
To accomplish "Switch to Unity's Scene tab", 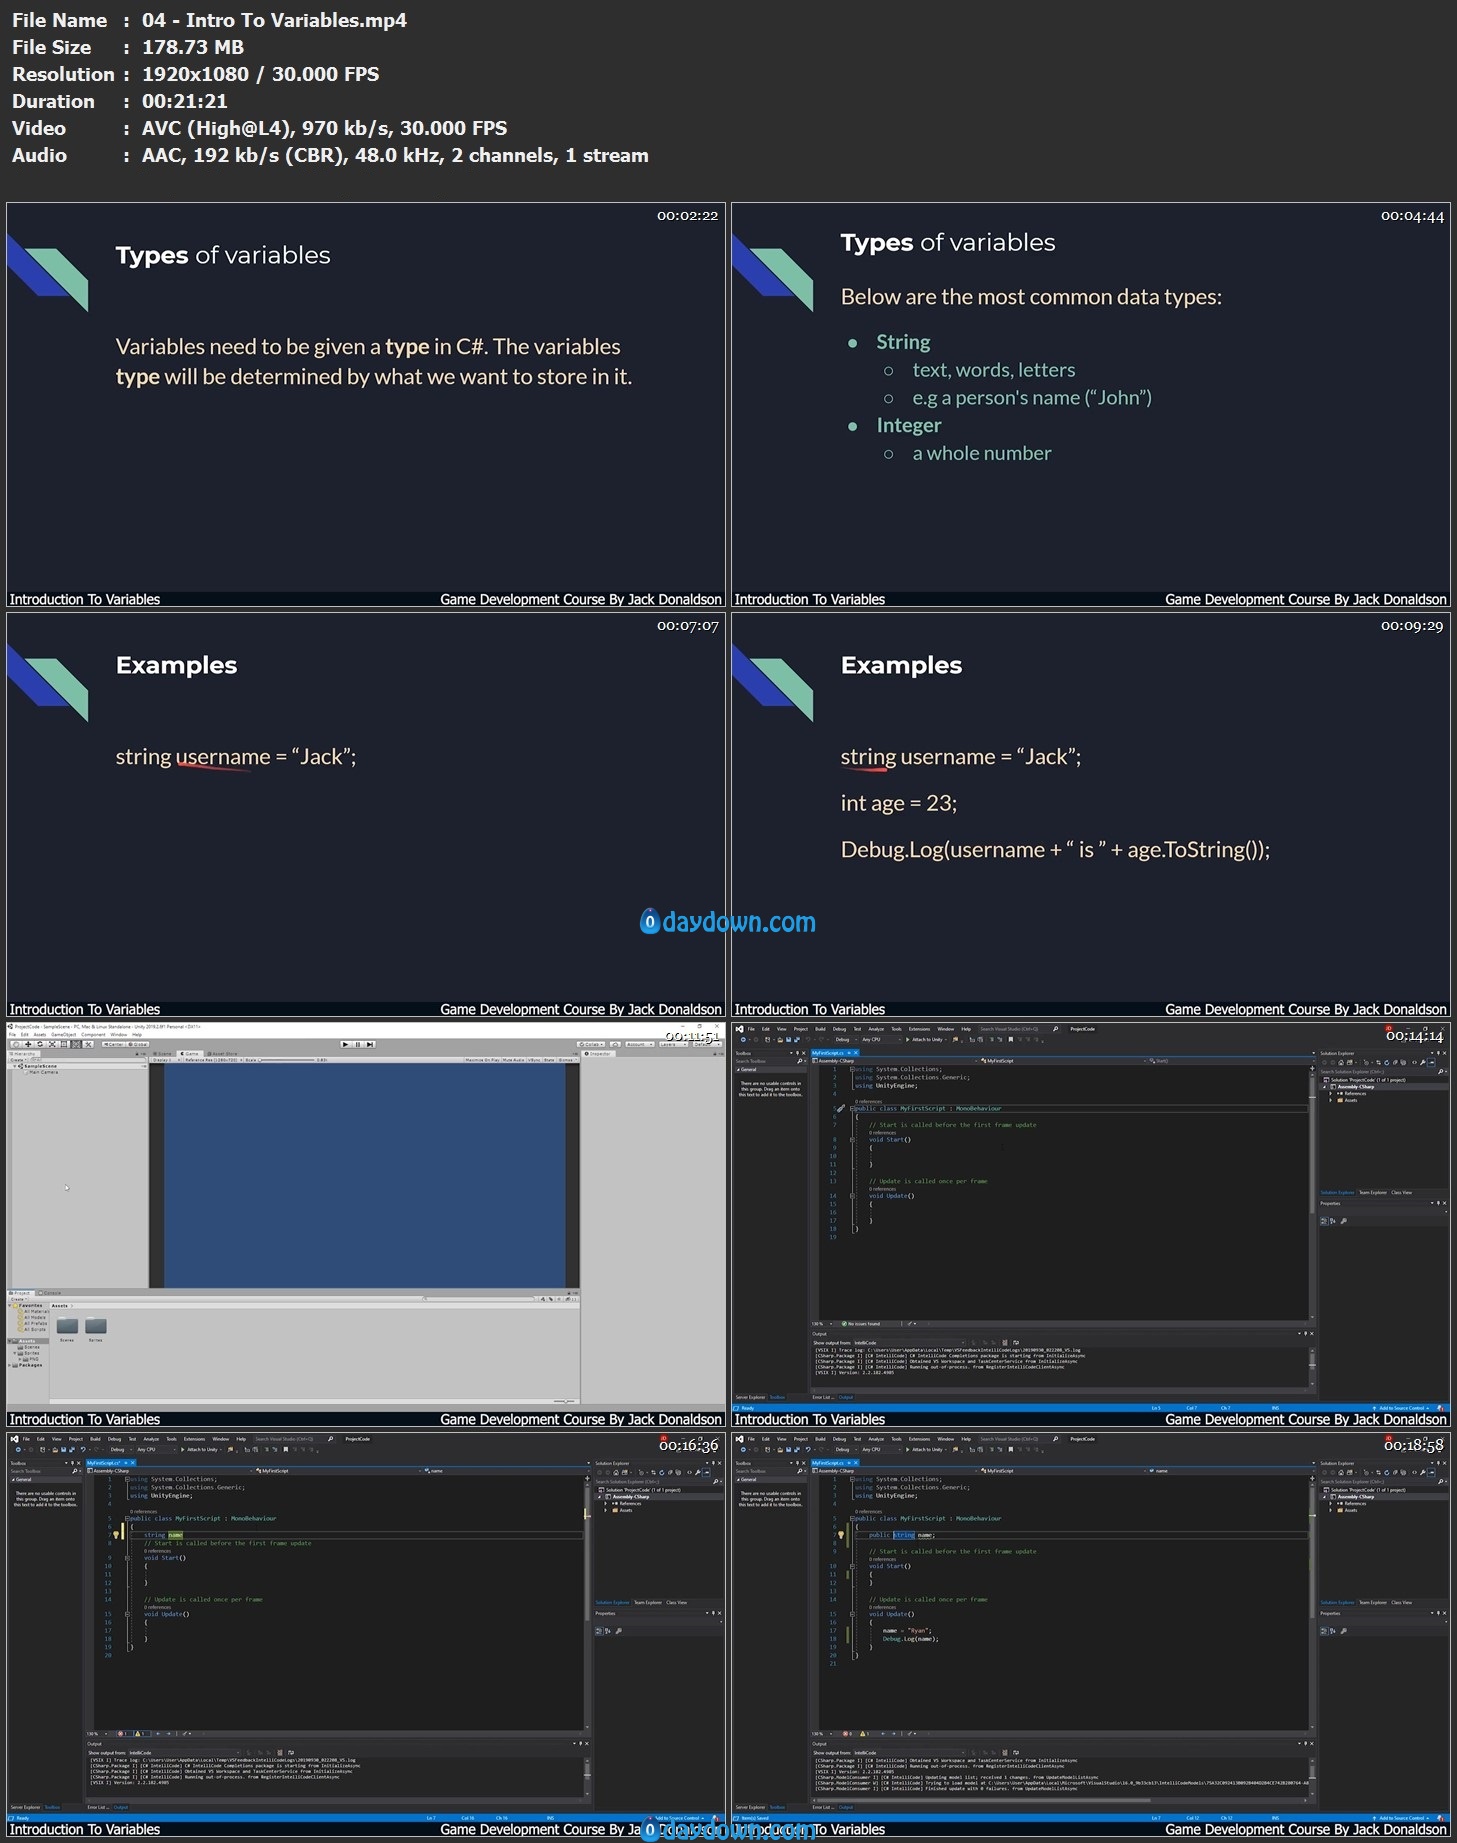I will point(163,1053).
